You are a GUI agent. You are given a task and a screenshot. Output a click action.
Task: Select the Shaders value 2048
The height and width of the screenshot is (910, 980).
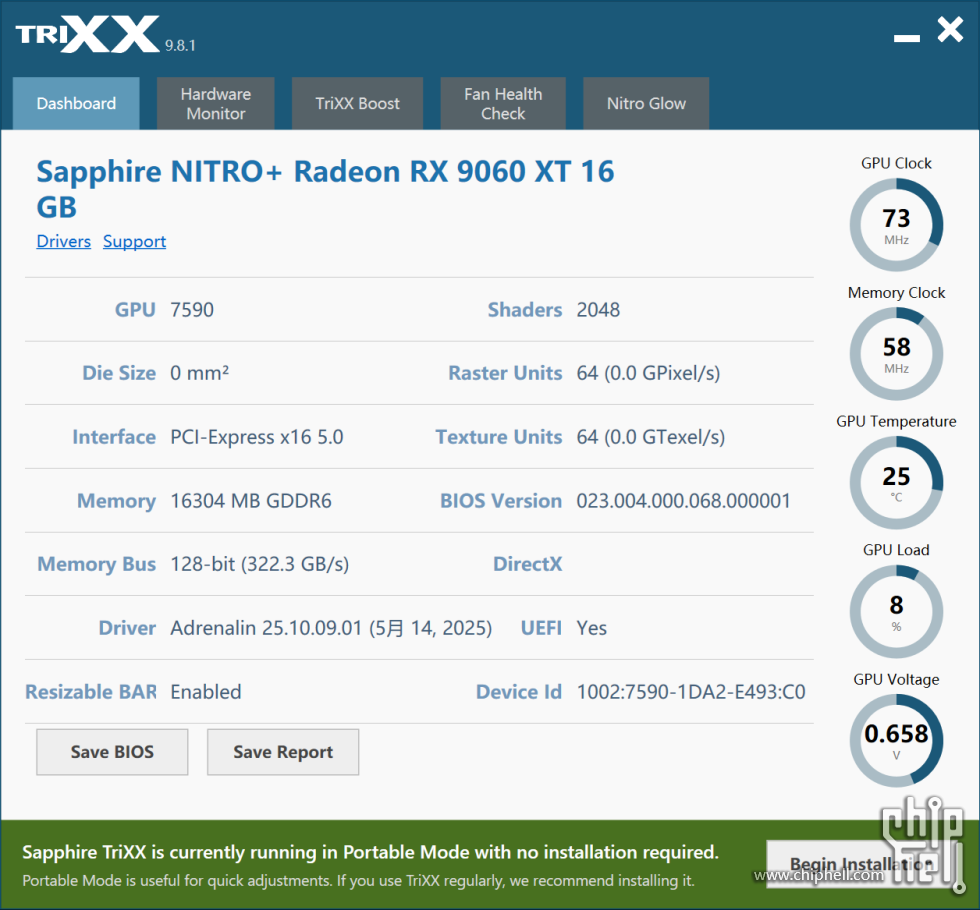[x=598, y=309]
